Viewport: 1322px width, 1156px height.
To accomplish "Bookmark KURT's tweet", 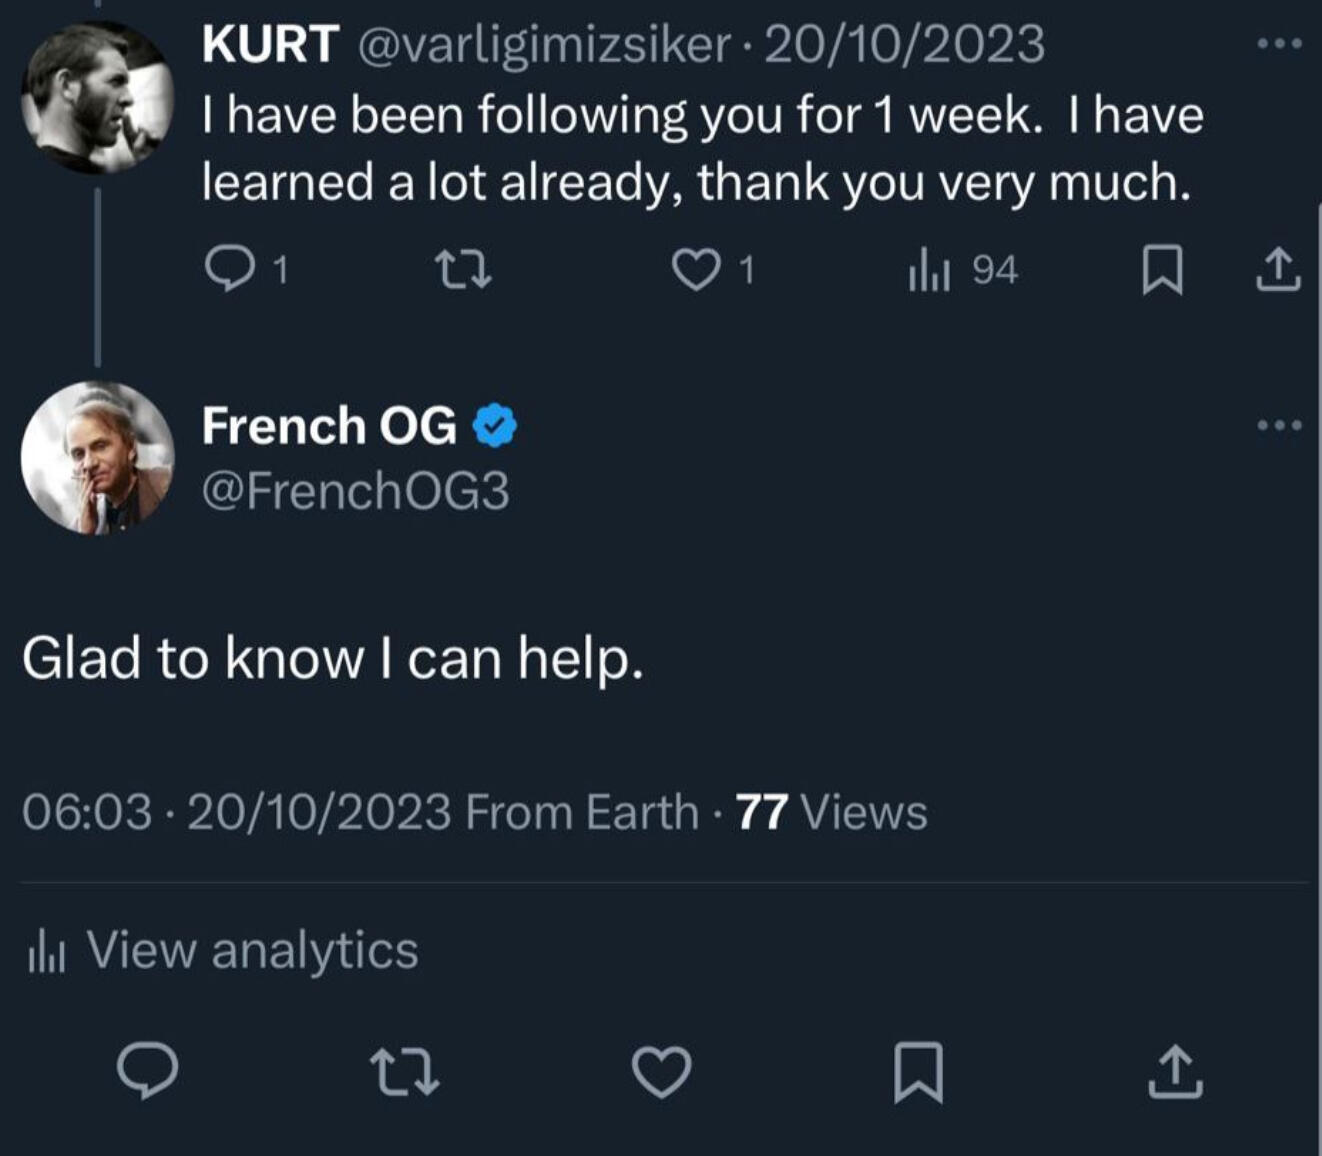I will [x=1162, y=271].
